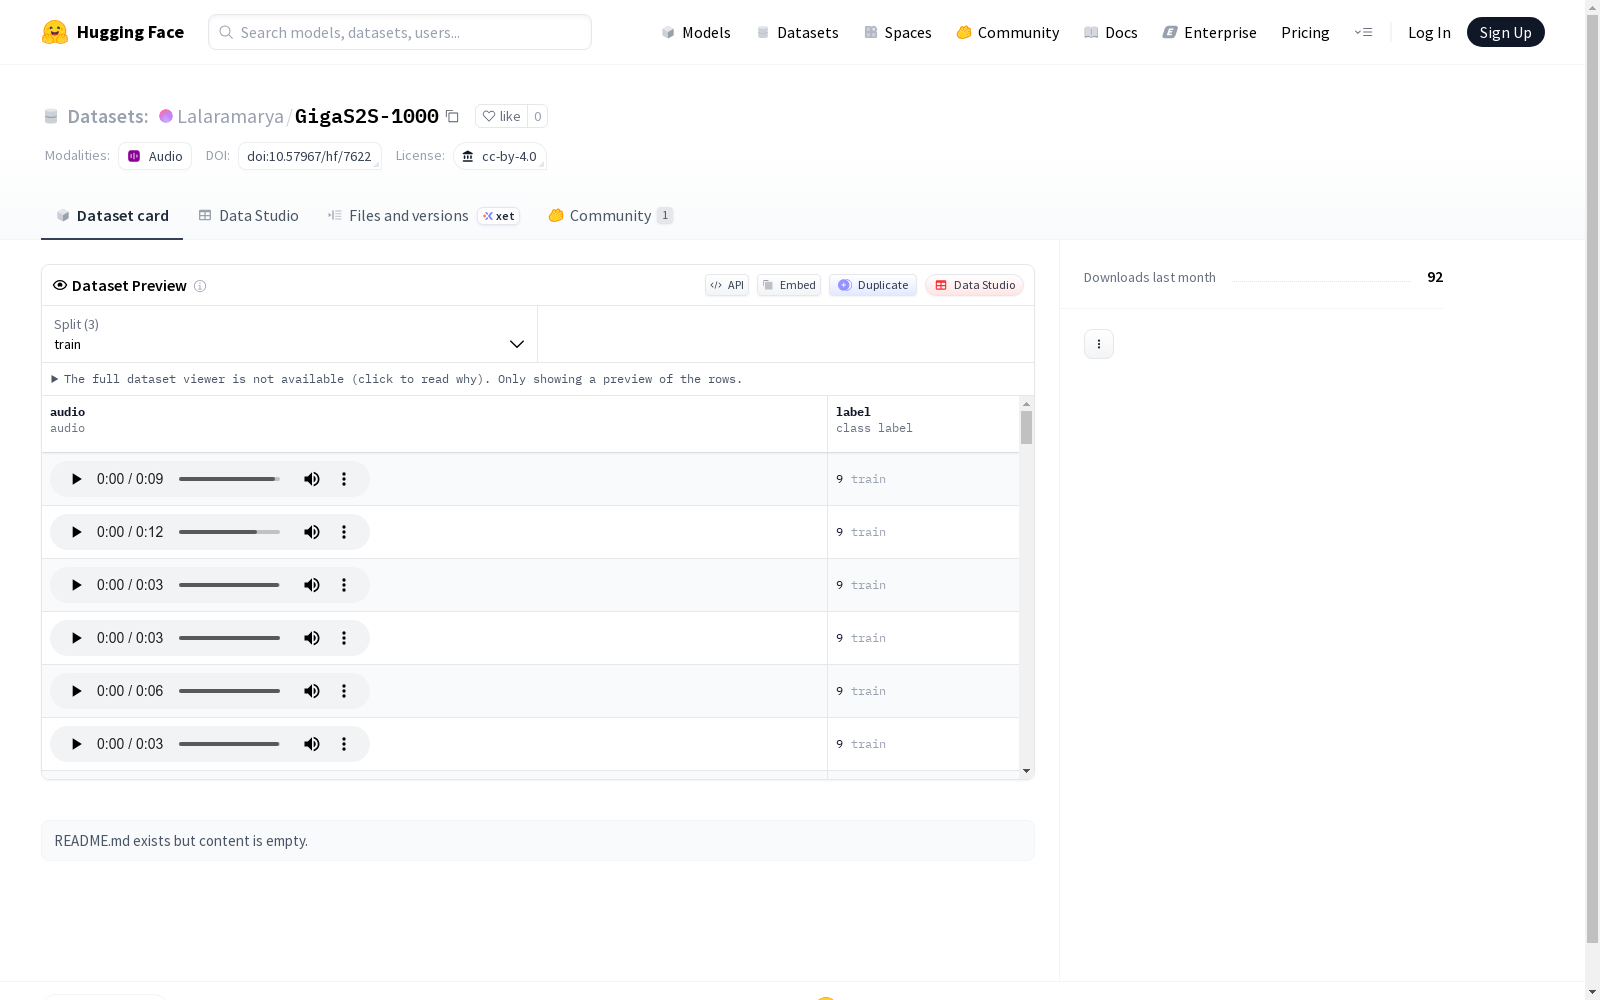Go to Datasets in the top navigation
The image size is (1600, 1000).
point(797,32)
